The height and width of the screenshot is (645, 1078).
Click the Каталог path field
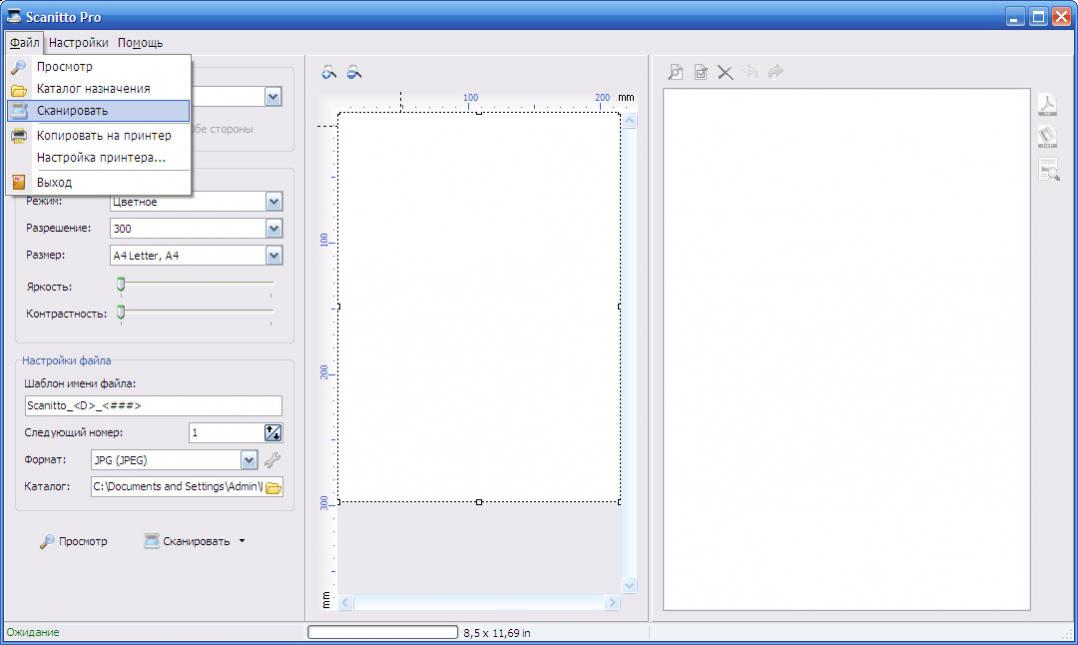[x=178, y=487]
